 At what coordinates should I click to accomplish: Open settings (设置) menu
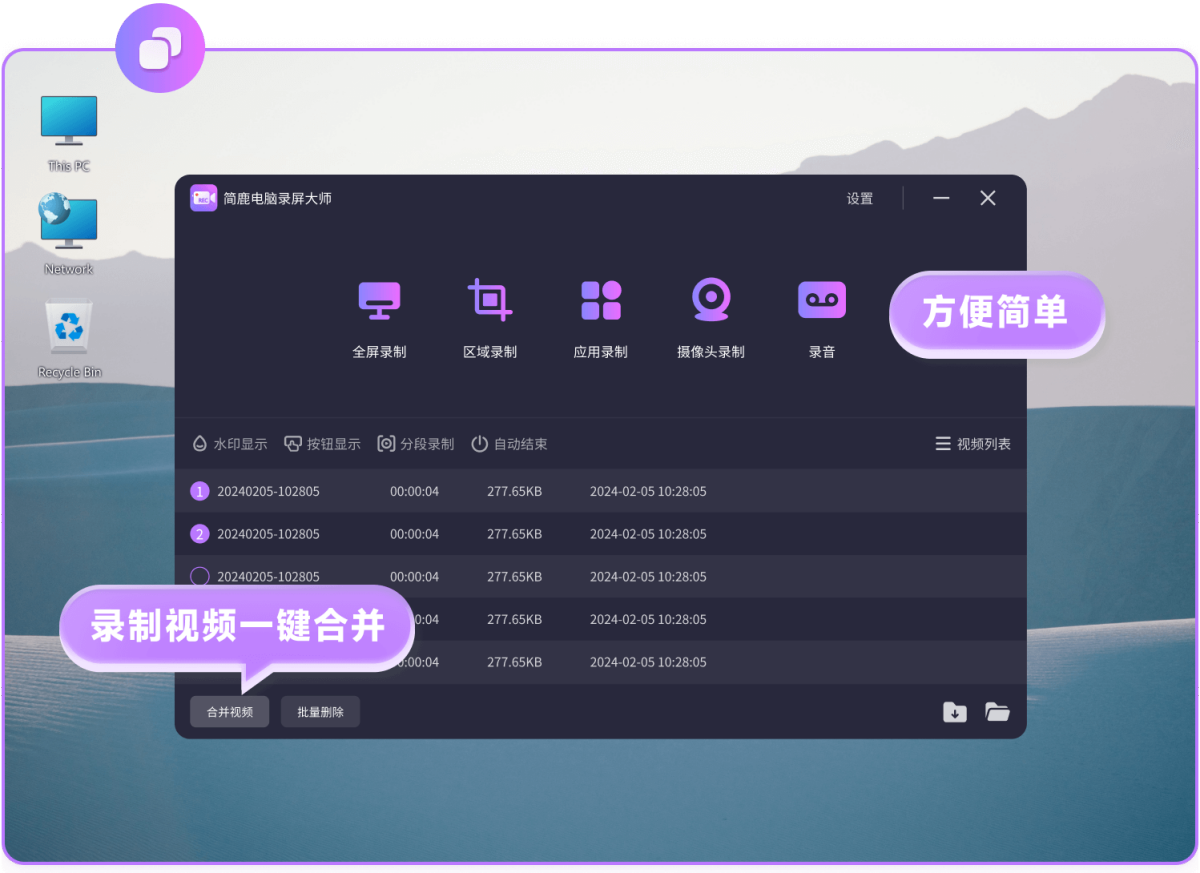[860, 199]
